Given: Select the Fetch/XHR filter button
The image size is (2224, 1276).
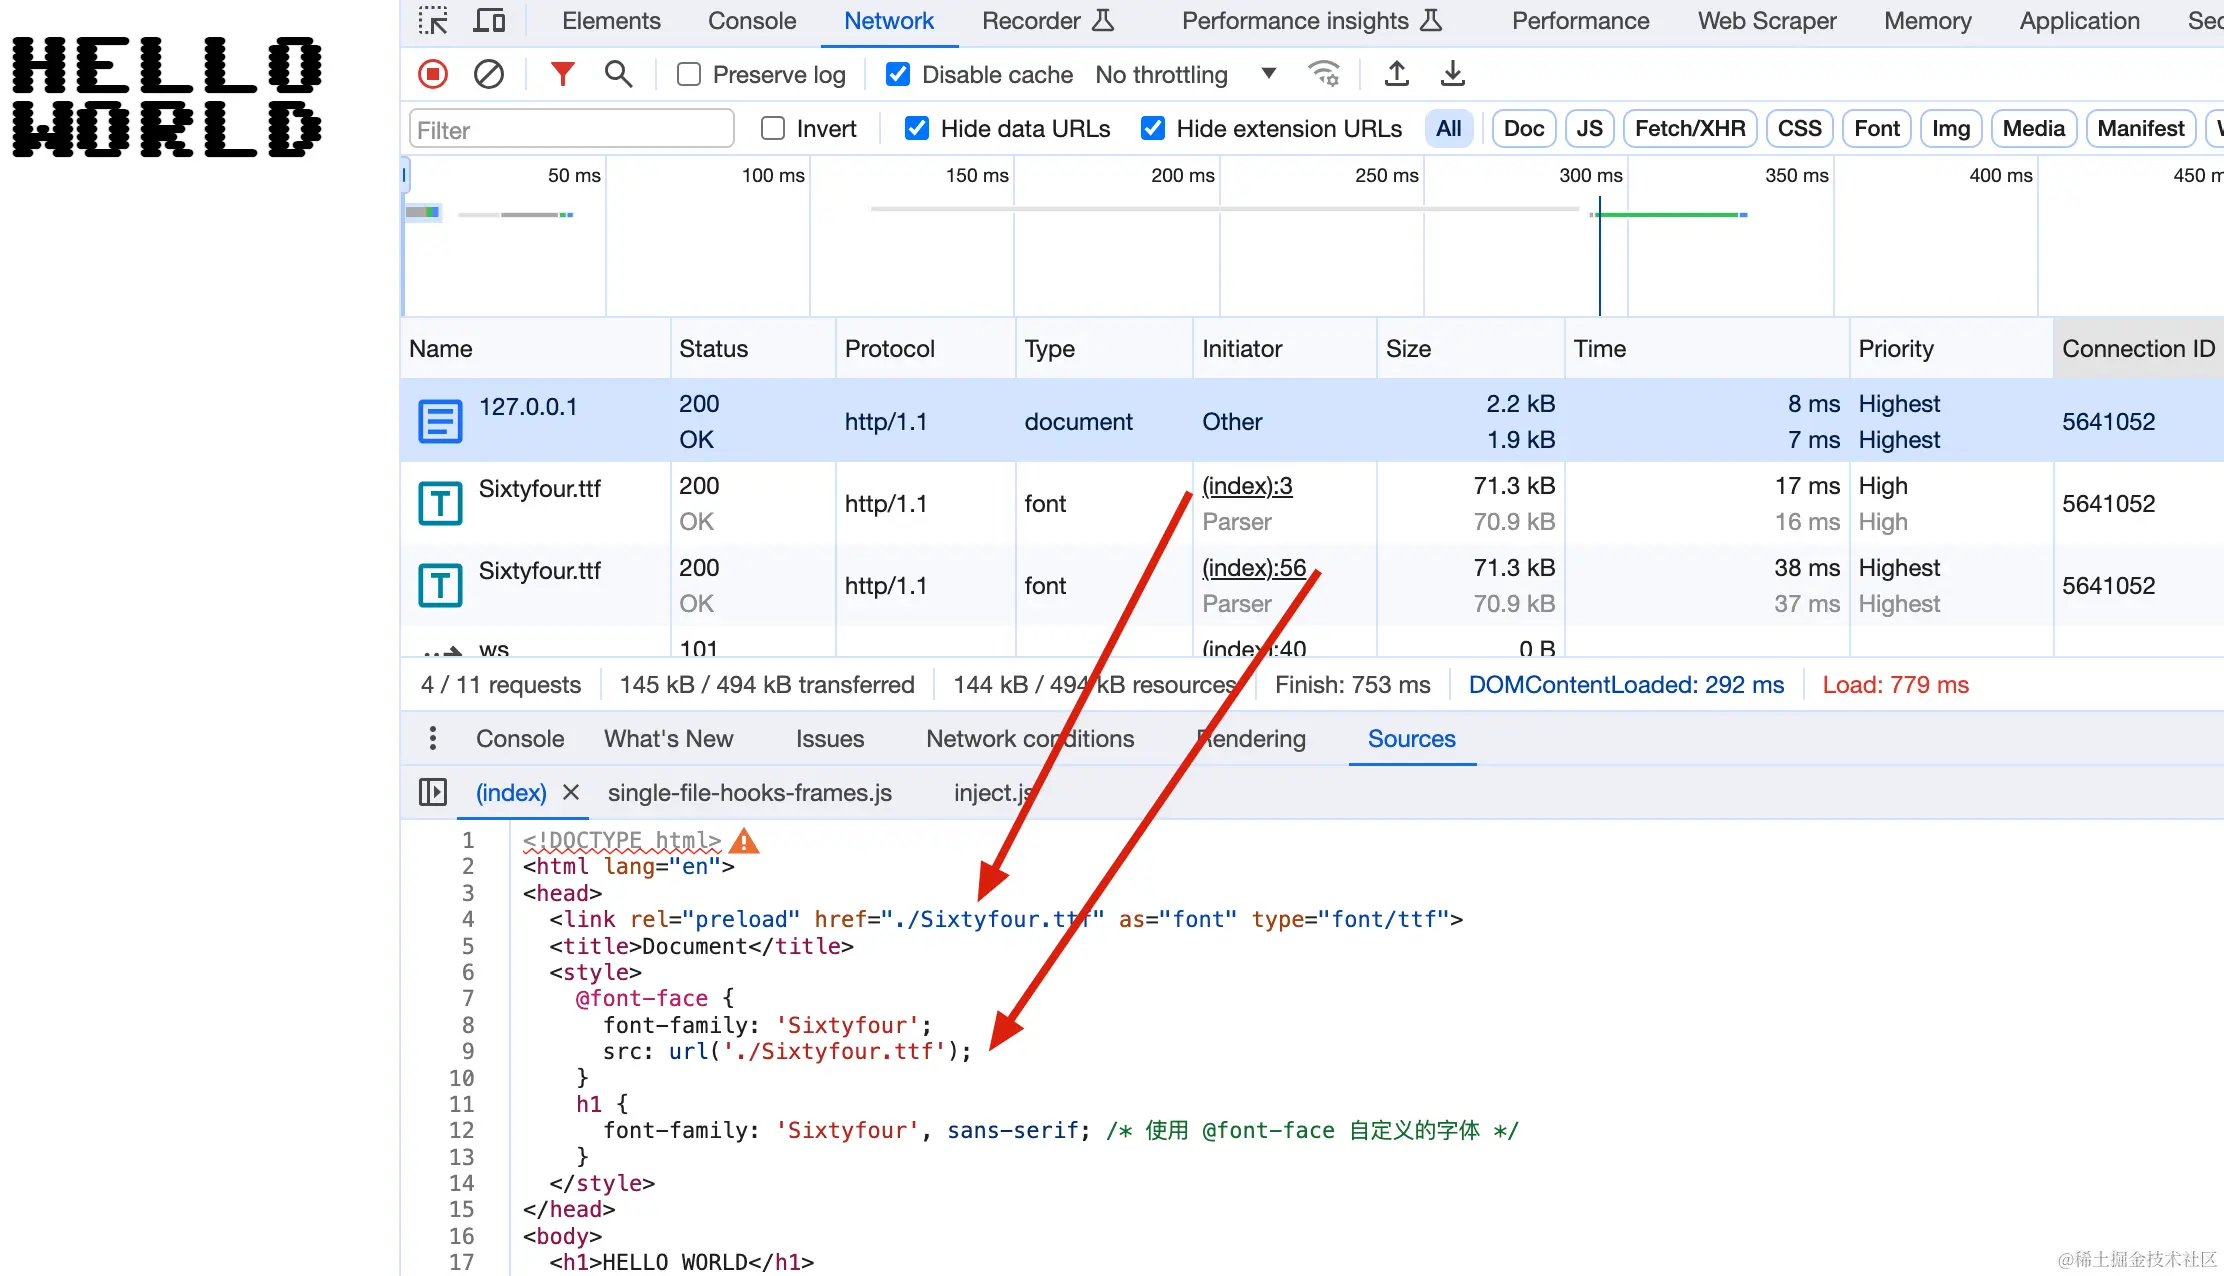Looking at the screenshot, I should [1689, 129].
